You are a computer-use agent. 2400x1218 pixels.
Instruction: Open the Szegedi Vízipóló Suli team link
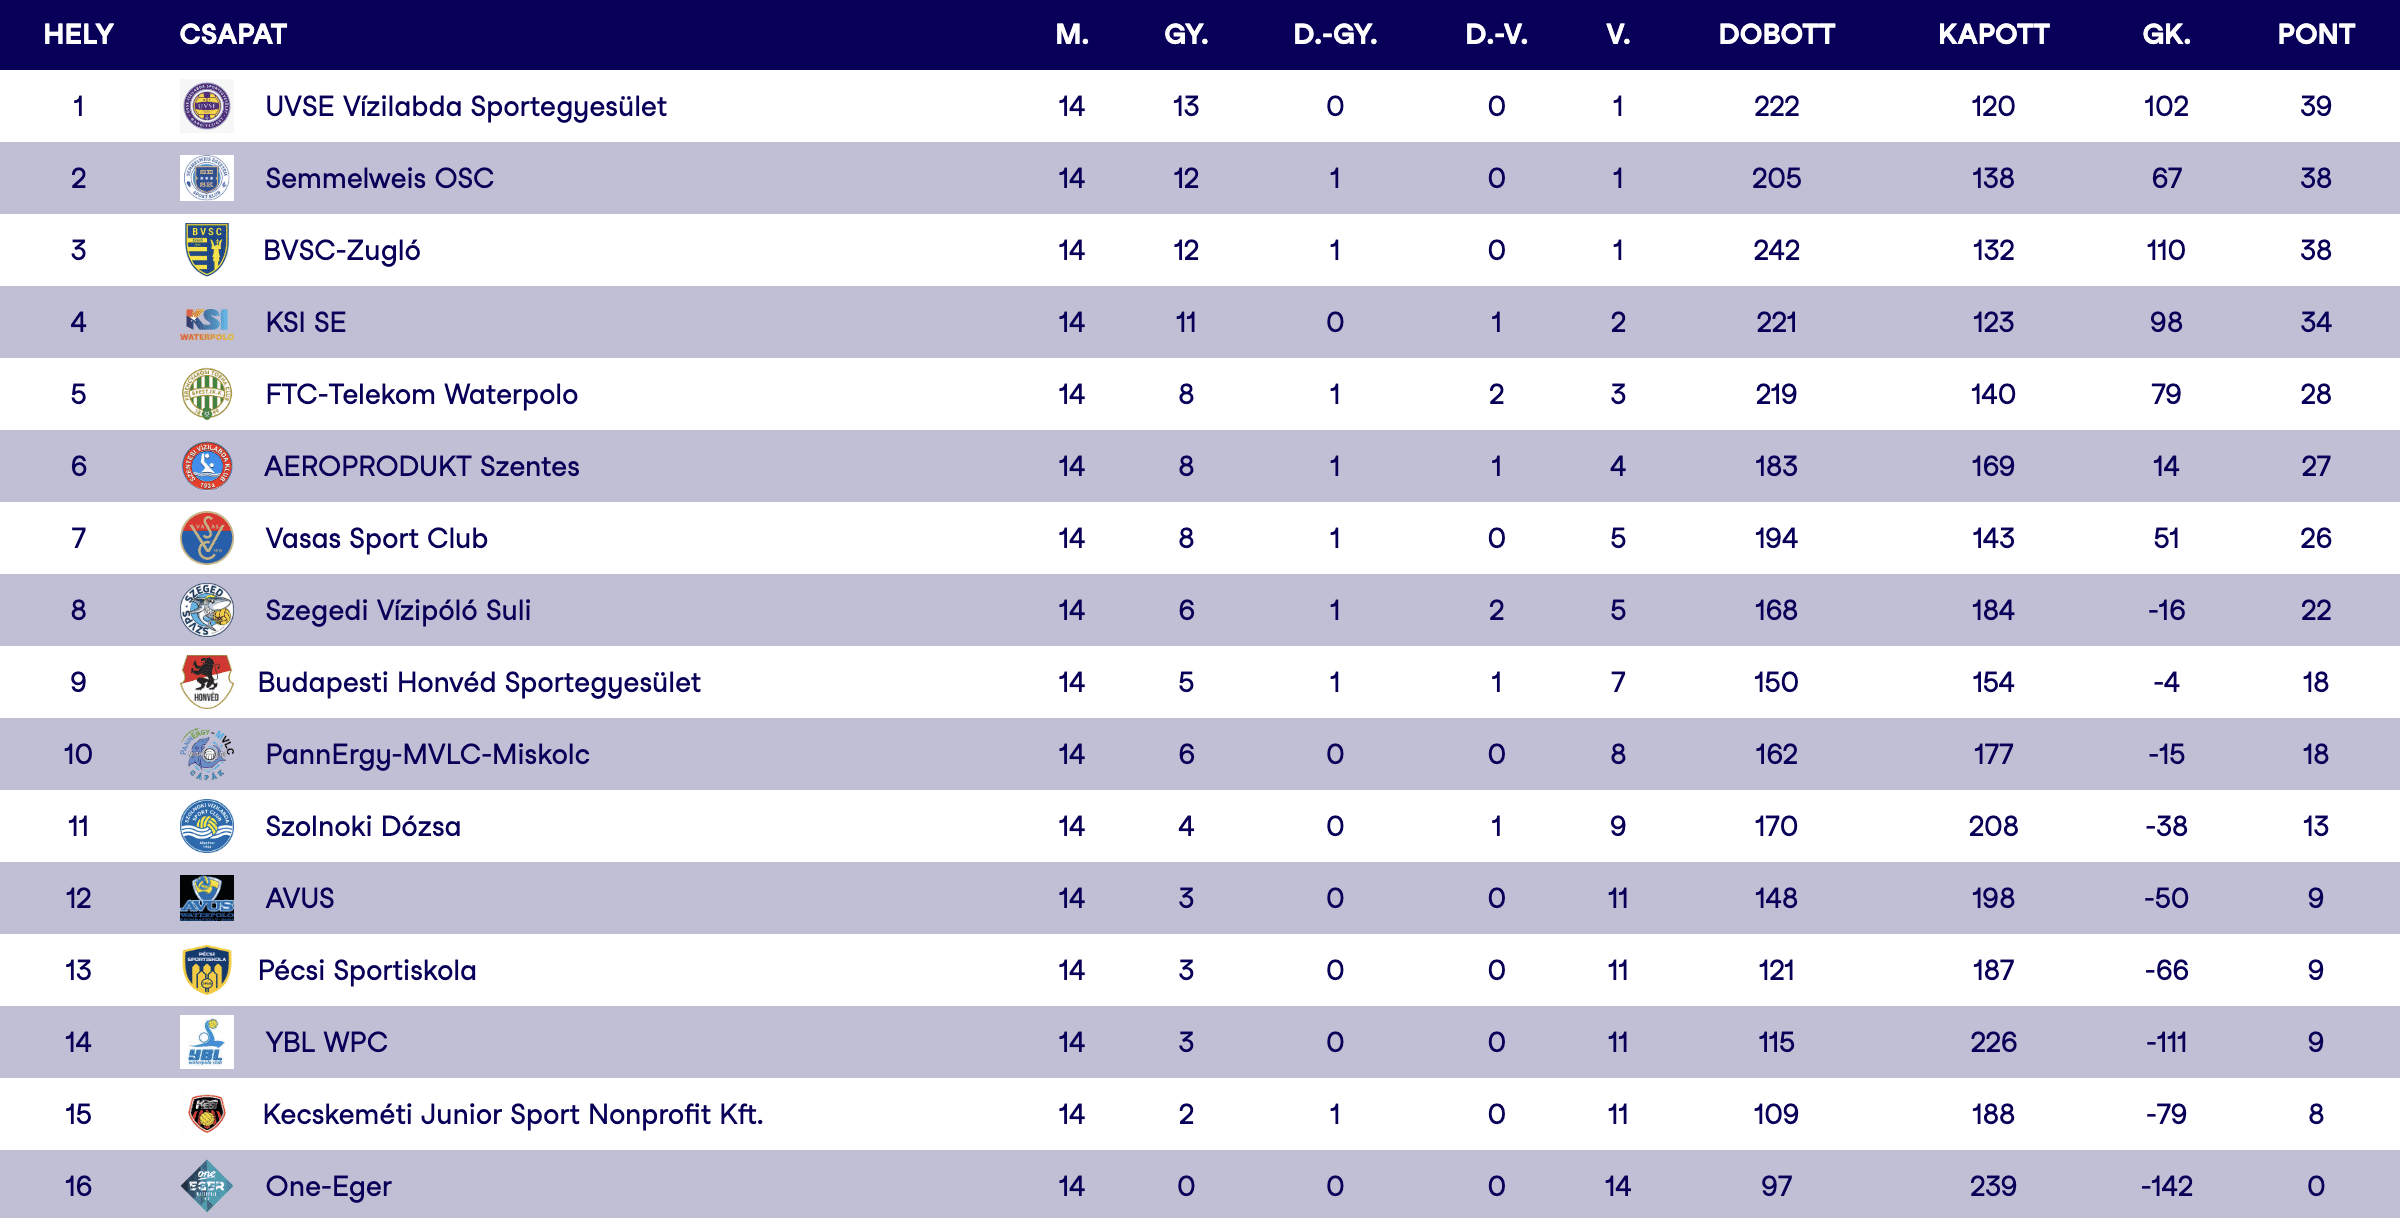tap(398, 610)
